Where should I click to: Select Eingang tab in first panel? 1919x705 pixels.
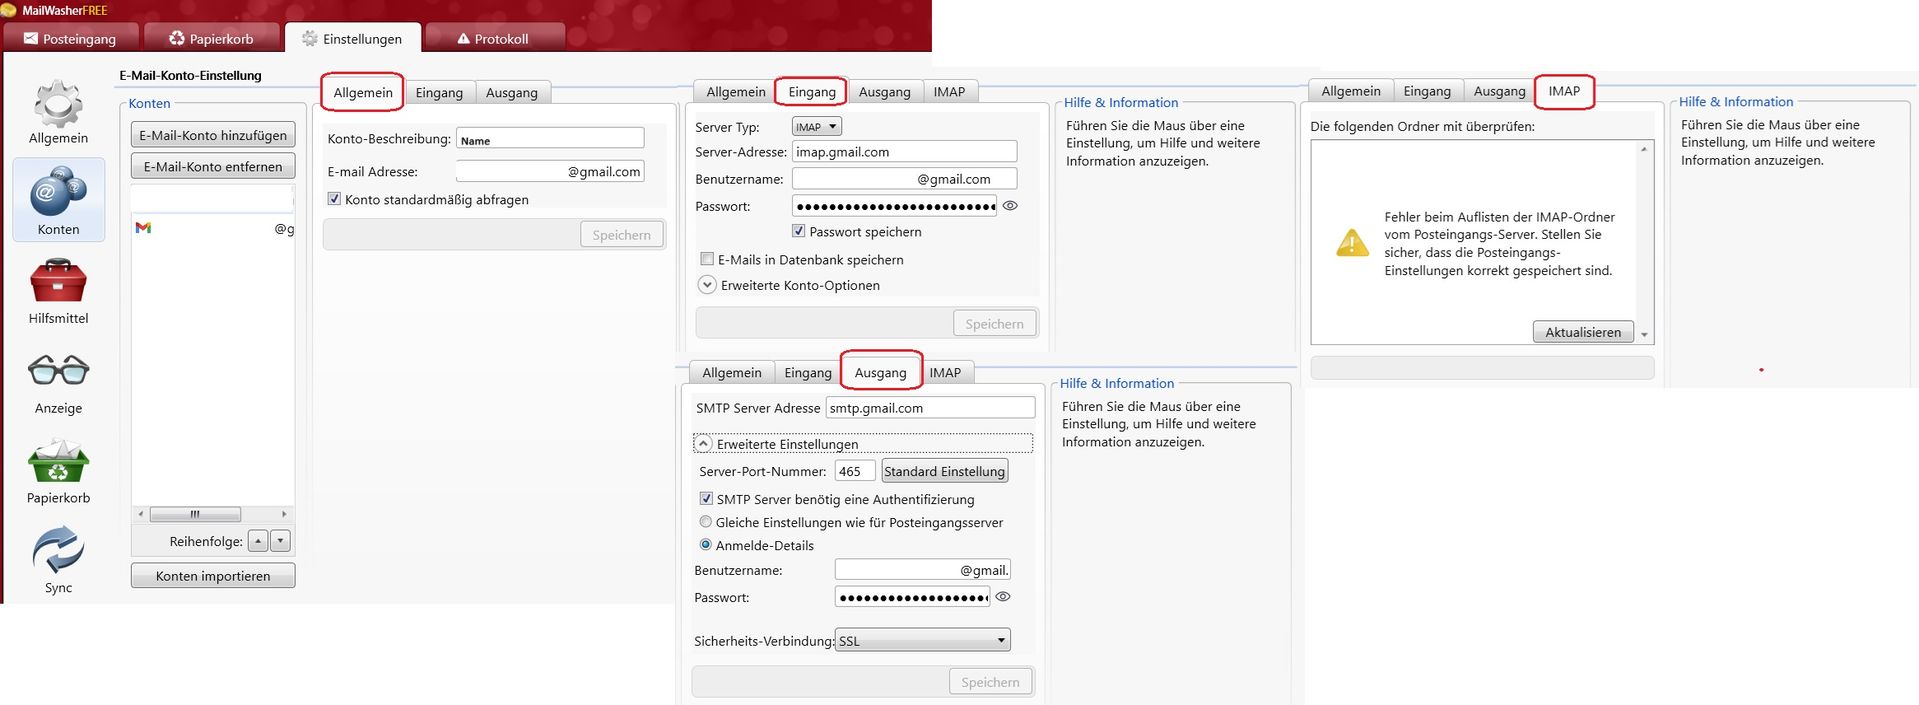(439, 92)
